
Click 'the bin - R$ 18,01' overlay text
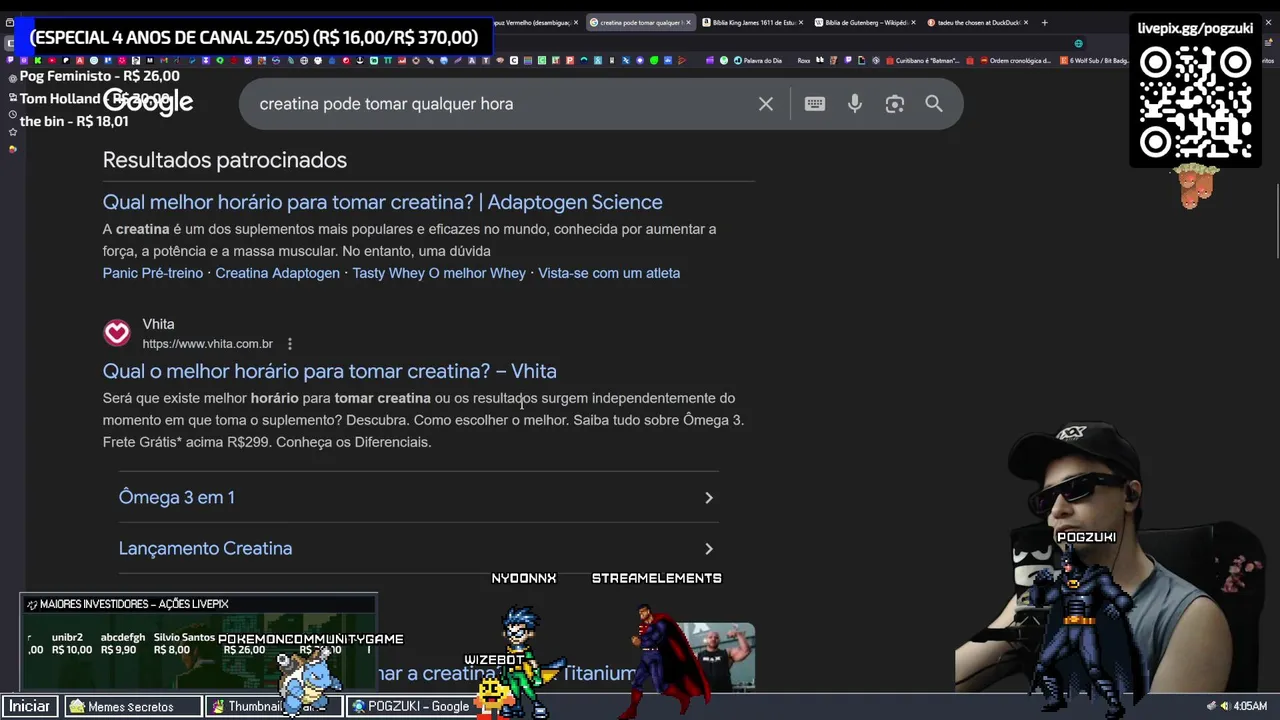[x=74, y=121]
